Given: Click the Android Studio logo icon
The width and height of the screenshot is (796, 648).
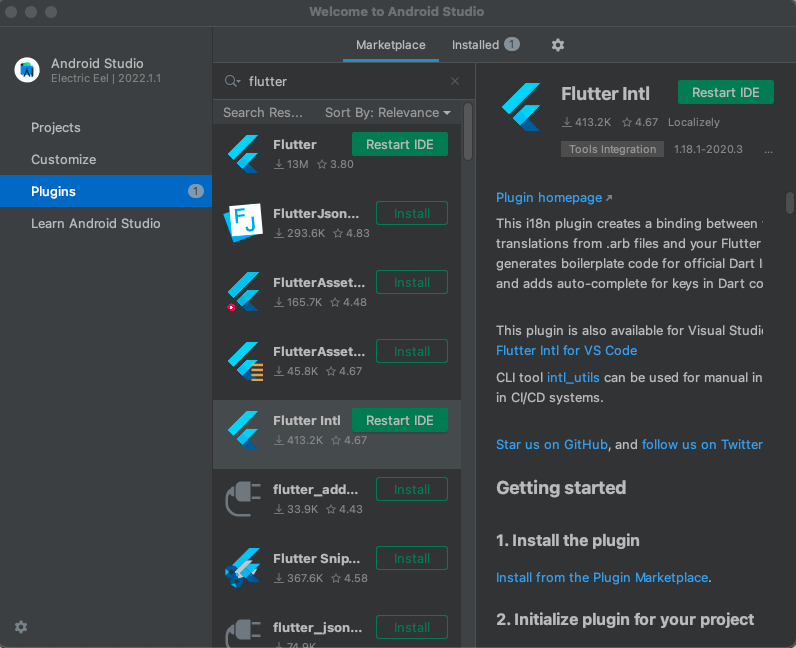Looking at the screenshot, I should [27, 70].
